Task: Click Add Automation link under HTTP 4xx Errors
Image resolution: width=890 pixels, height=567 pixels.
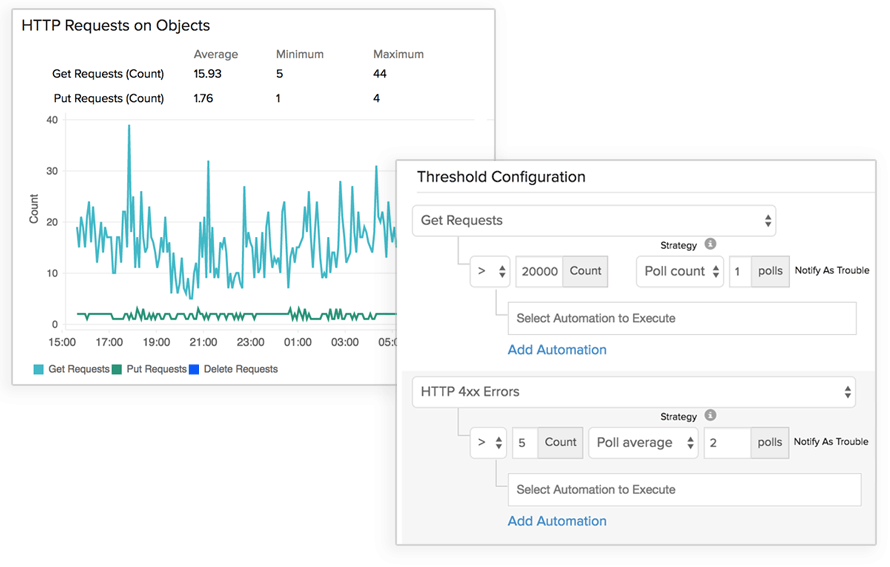Action: pyautogui.click(x=557, y=521)
